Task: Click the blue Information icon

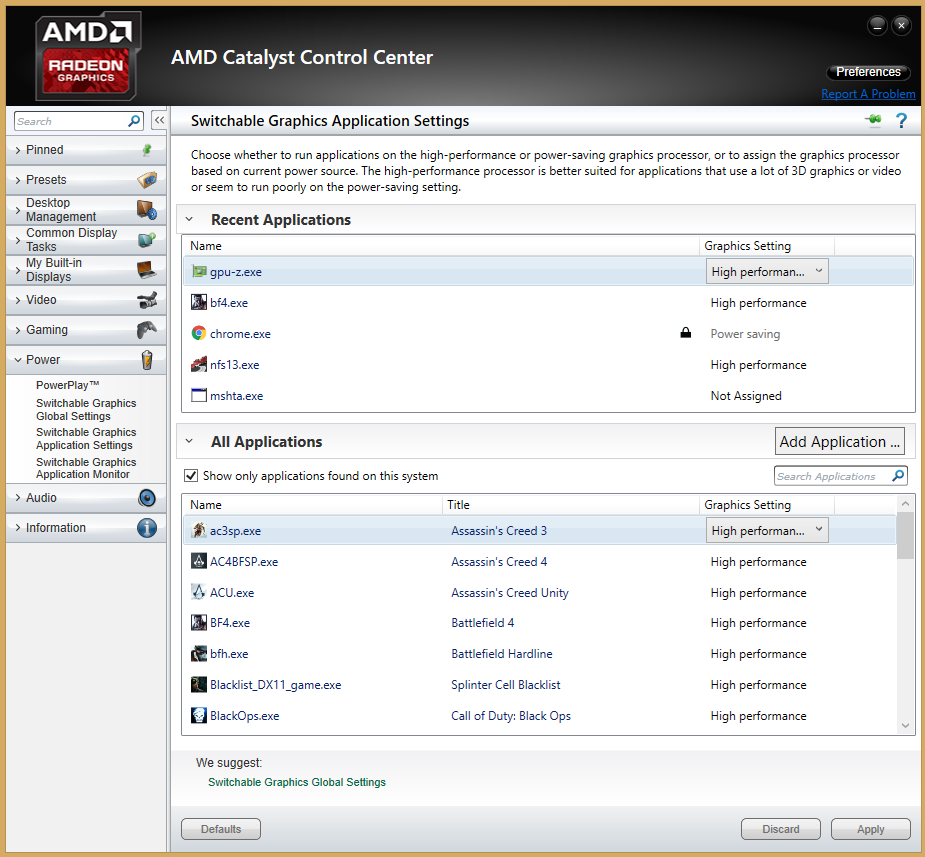Action: coord(147,528)
